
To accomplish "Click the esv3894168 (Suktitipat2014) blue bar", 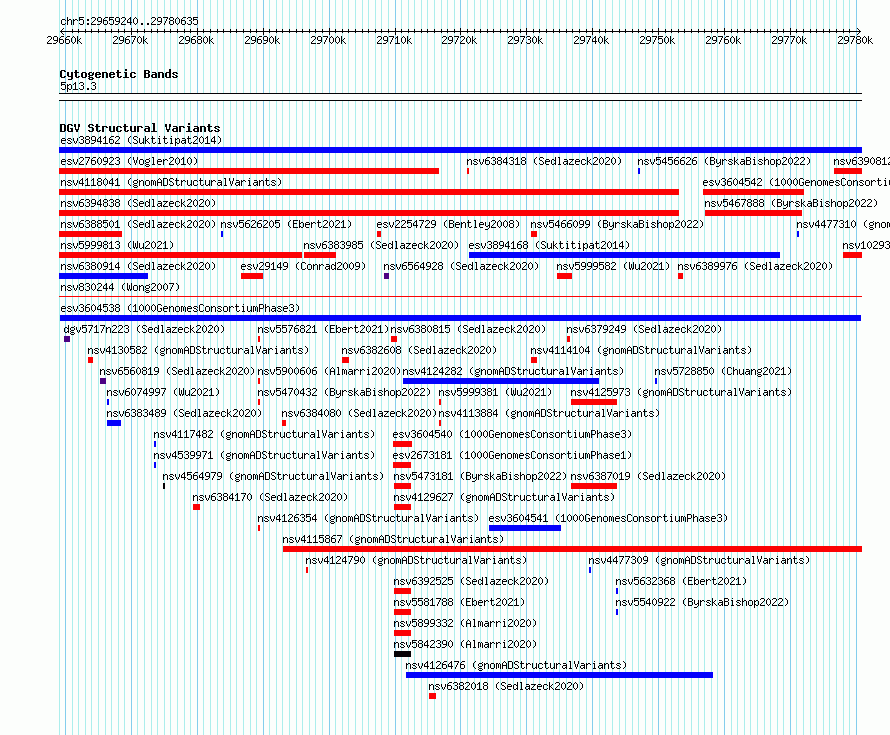I will 624,255.
